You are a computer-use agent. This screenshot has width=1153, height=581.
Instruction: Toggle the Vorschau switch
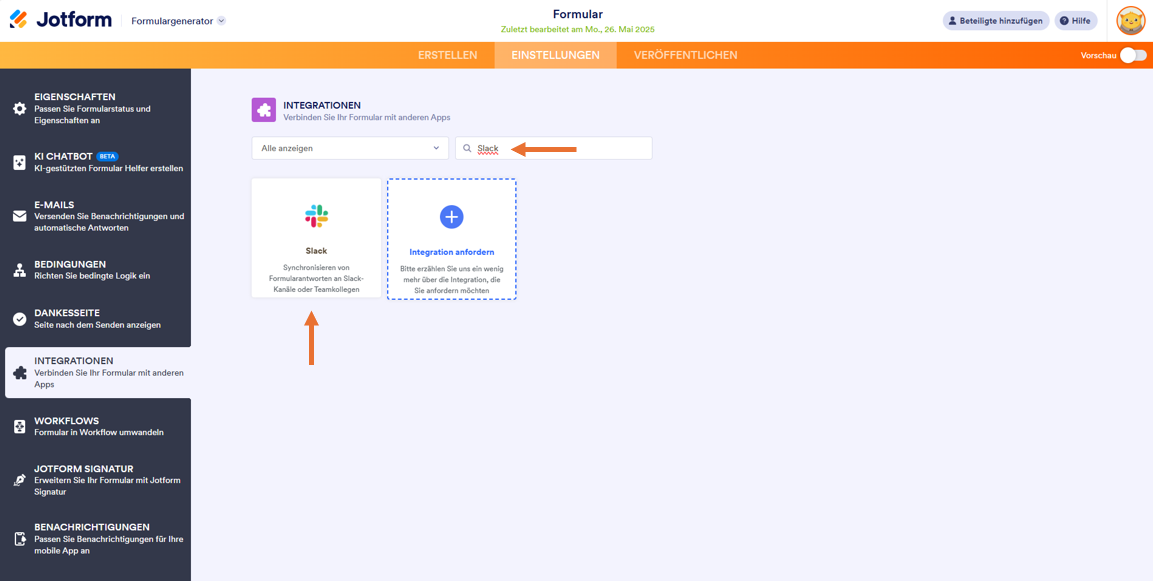1133,55
